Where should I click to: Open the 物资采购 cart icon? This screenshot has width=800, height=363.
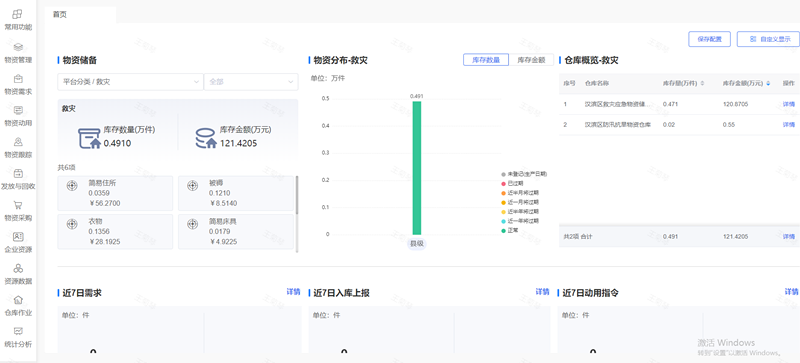[x=18, y=205]
